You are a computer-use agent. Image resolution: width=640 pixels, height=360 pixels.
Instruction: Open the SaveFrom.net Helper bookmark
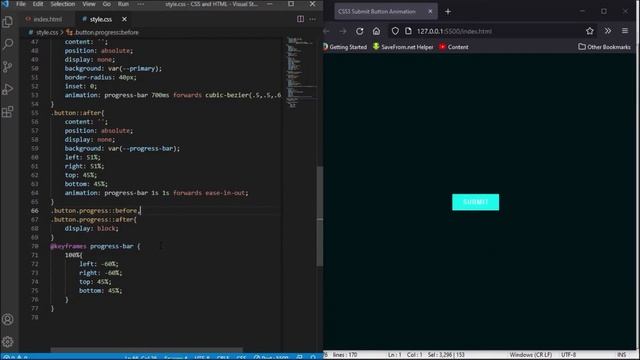[403, 47]
